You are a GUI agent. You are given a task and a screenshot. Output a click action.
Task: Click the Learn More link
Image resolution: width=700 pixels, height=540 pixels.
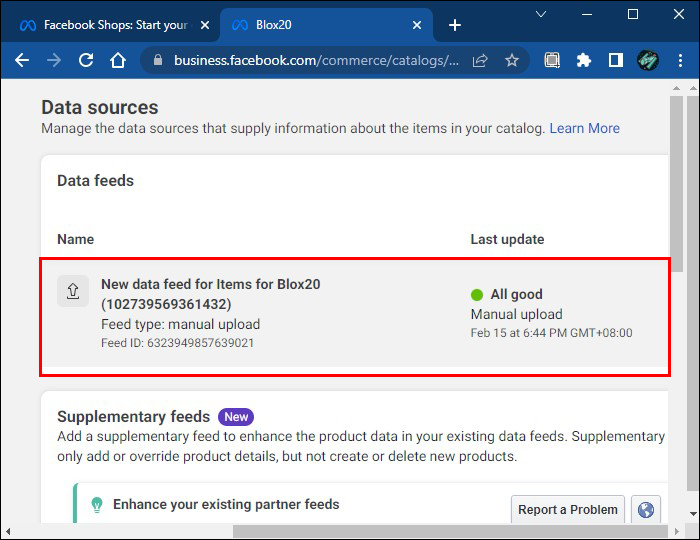click(x=584, y=128)
